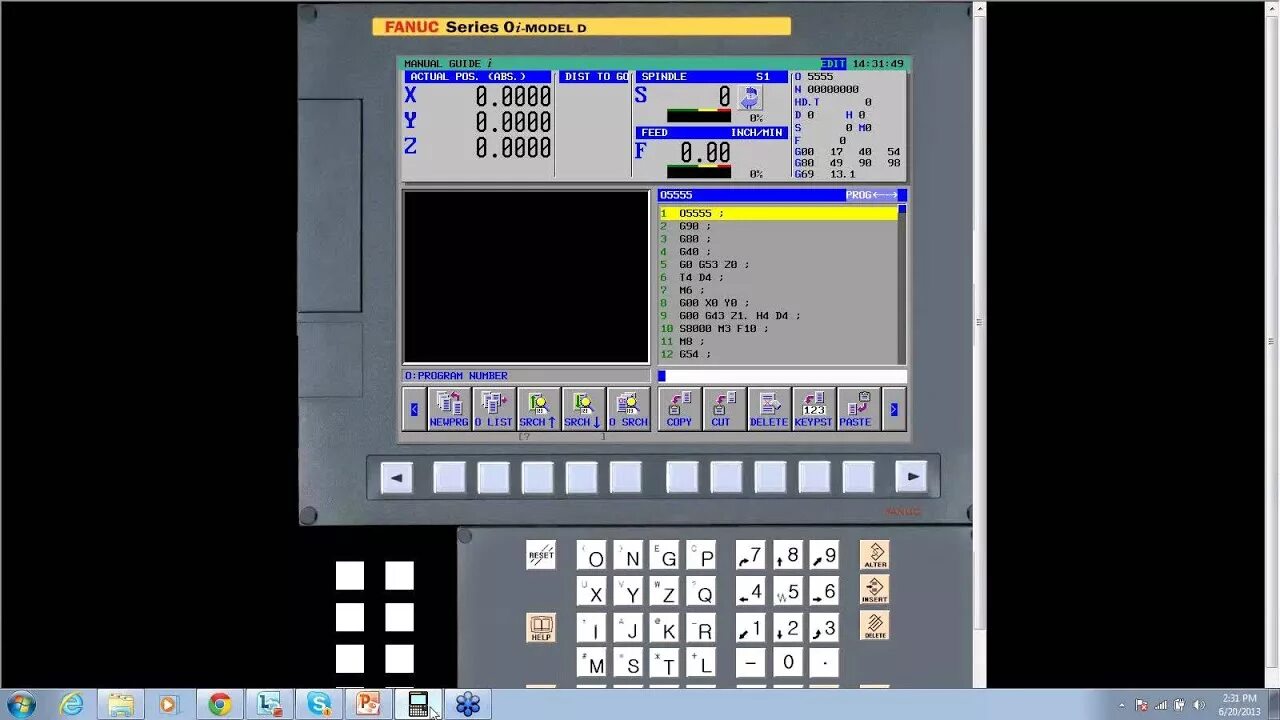The width and height of the screenshot is (1280, 720).
Task: Click the INSERT edit key
Action: pos(875,590)
